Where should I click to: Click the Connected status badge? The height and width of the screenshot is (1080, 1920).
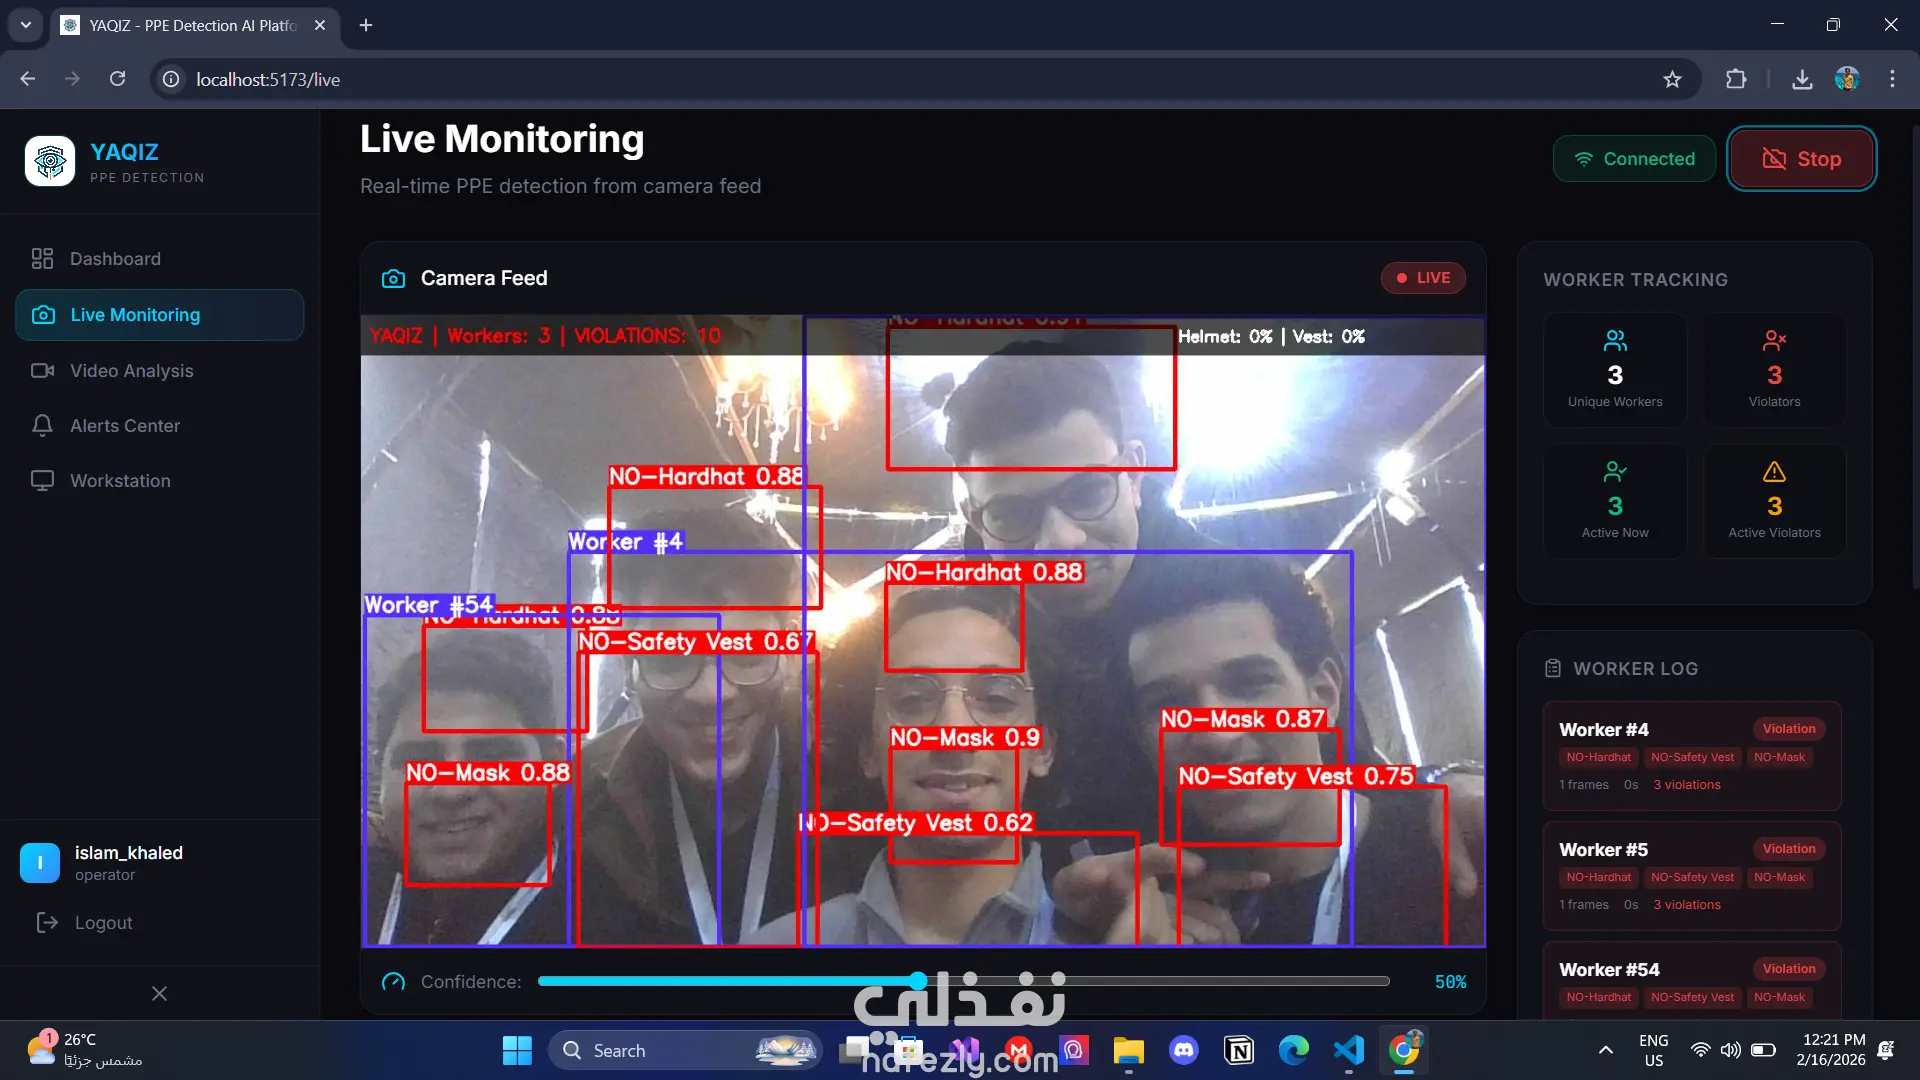(1634, 159)
